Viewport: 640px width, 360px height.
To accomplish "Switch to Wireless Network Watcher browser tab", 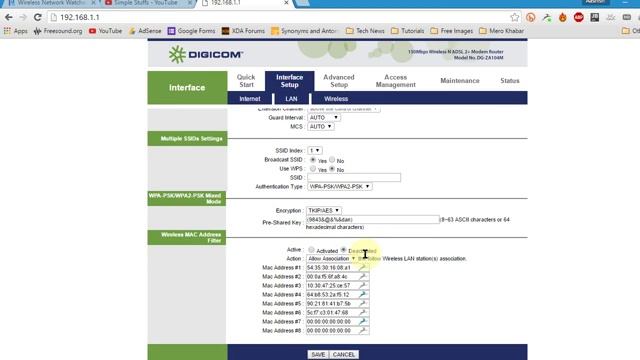I will [51, 3].
